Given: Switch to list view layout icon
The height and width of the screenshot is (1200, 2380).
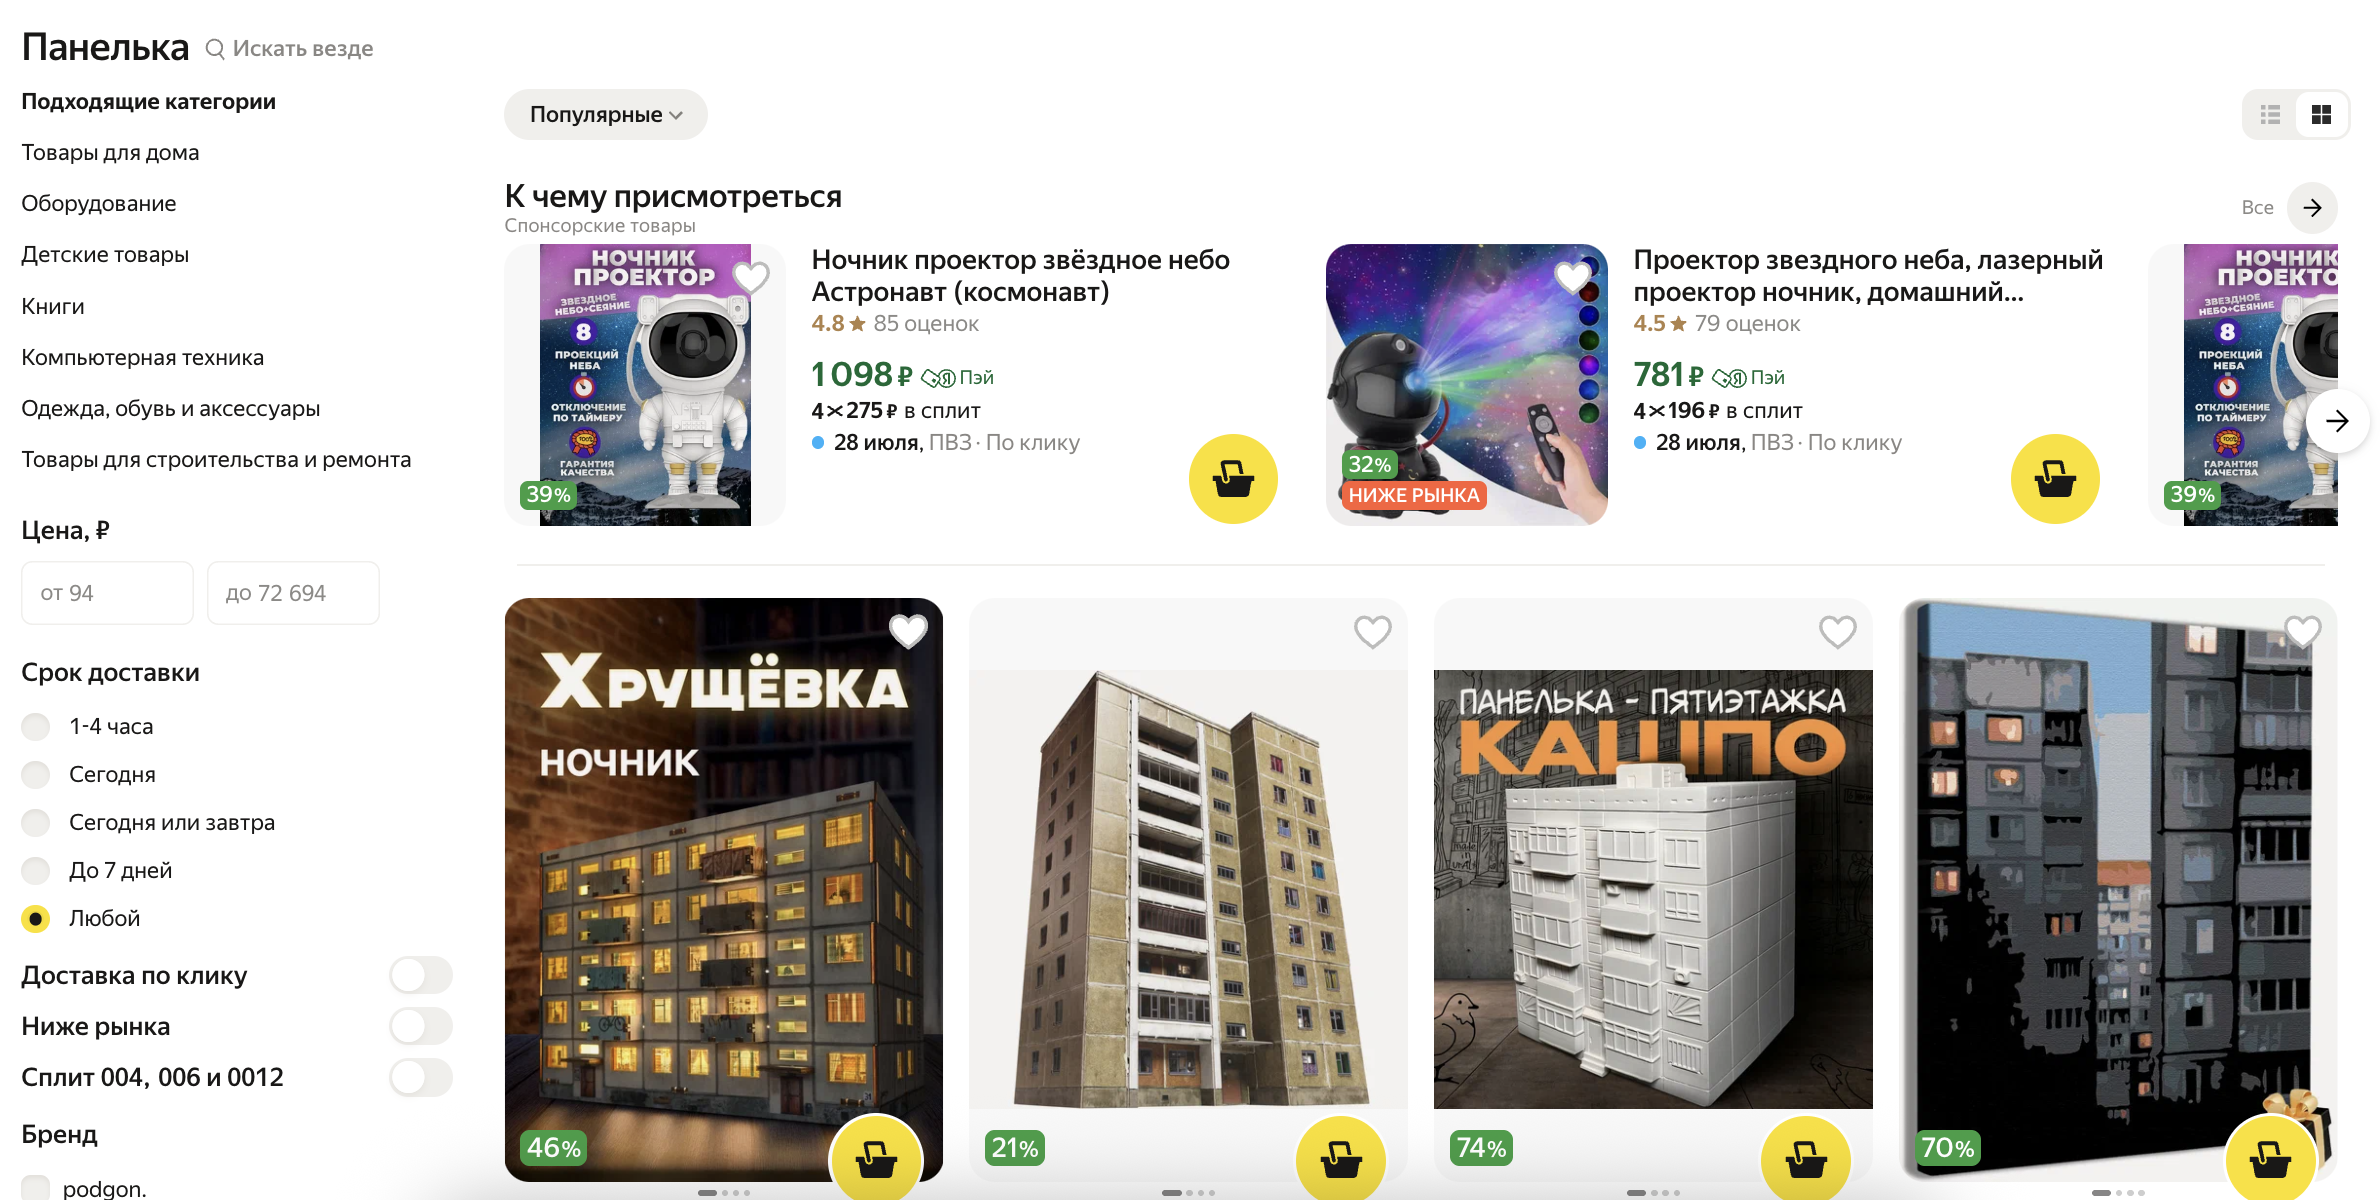Looking at the screenshot, I should 2270,115.
